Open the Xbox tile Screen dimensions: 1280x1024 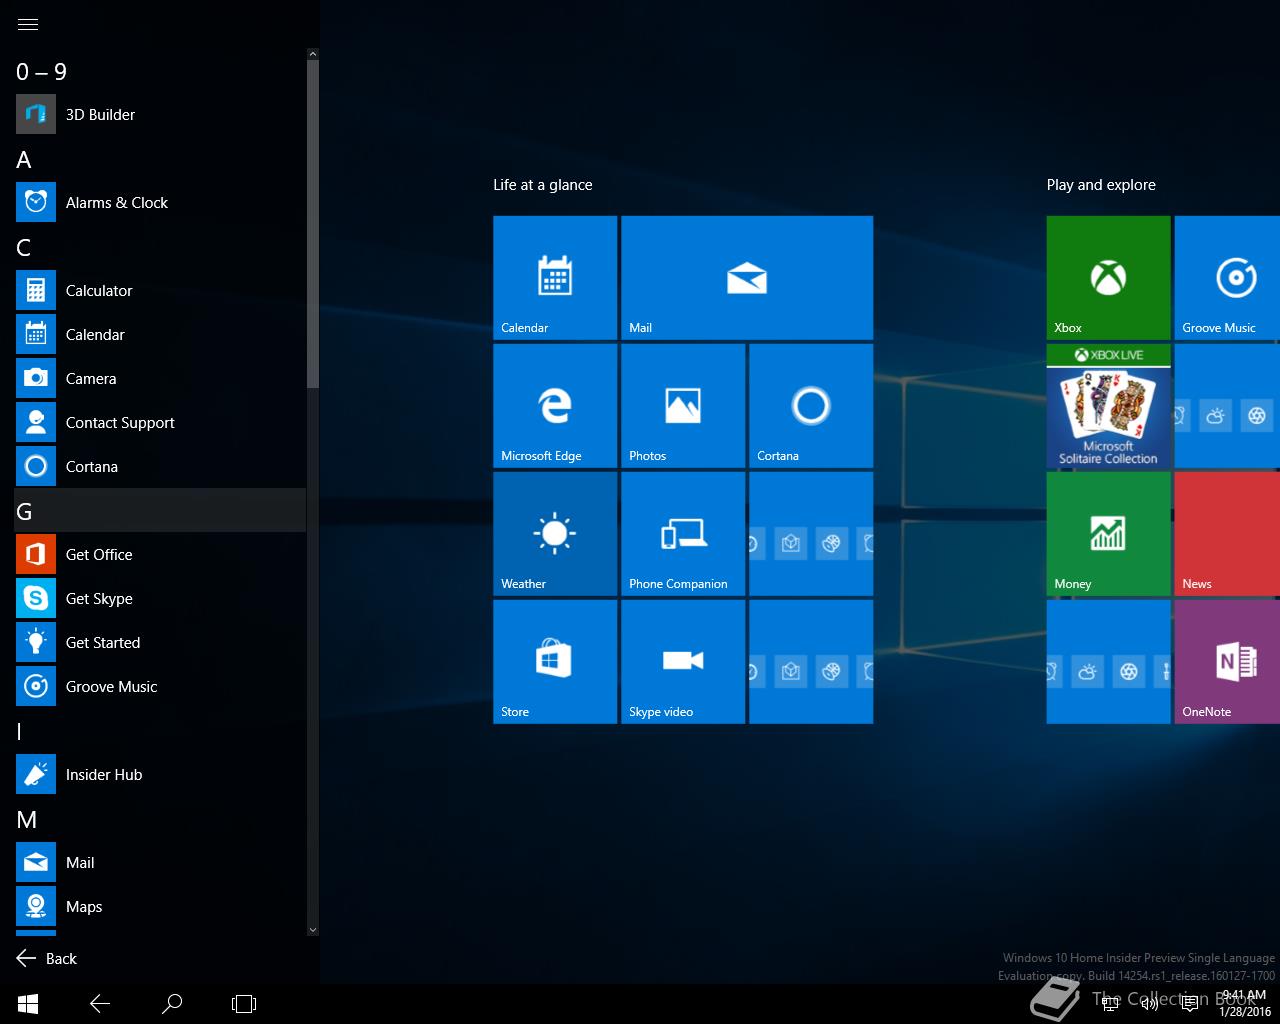(1108, 278)
